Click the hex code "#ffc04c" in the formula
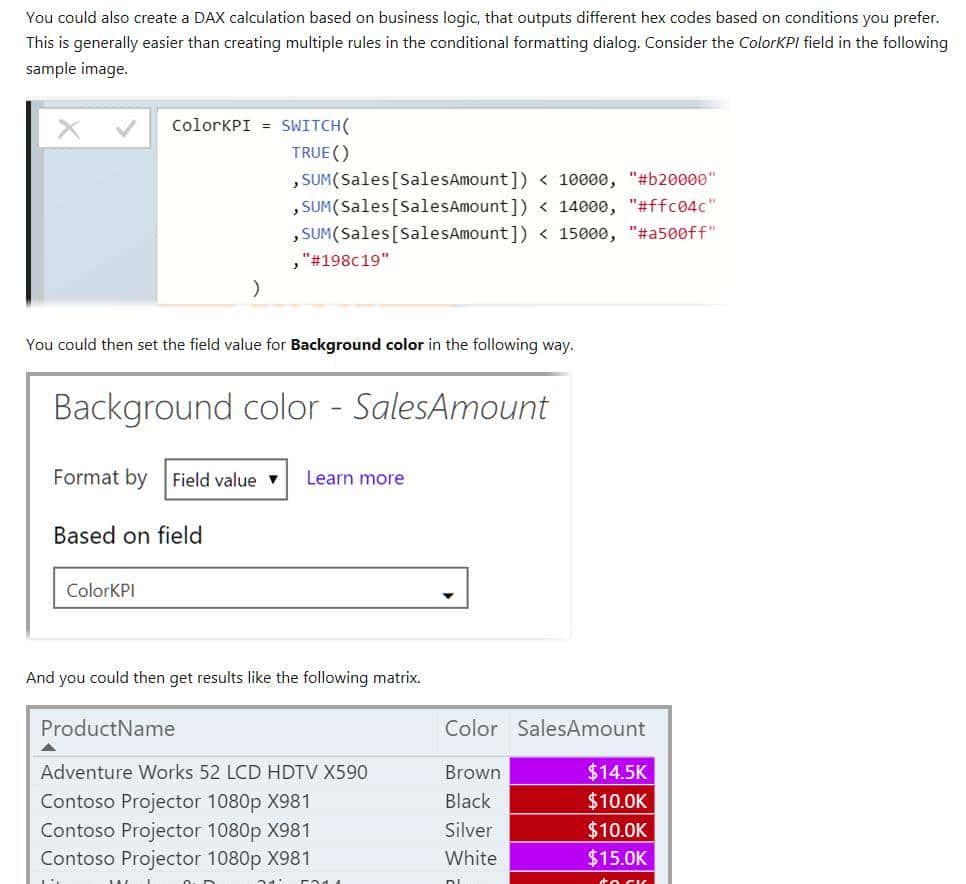966x884 pixels. point(674,206)
